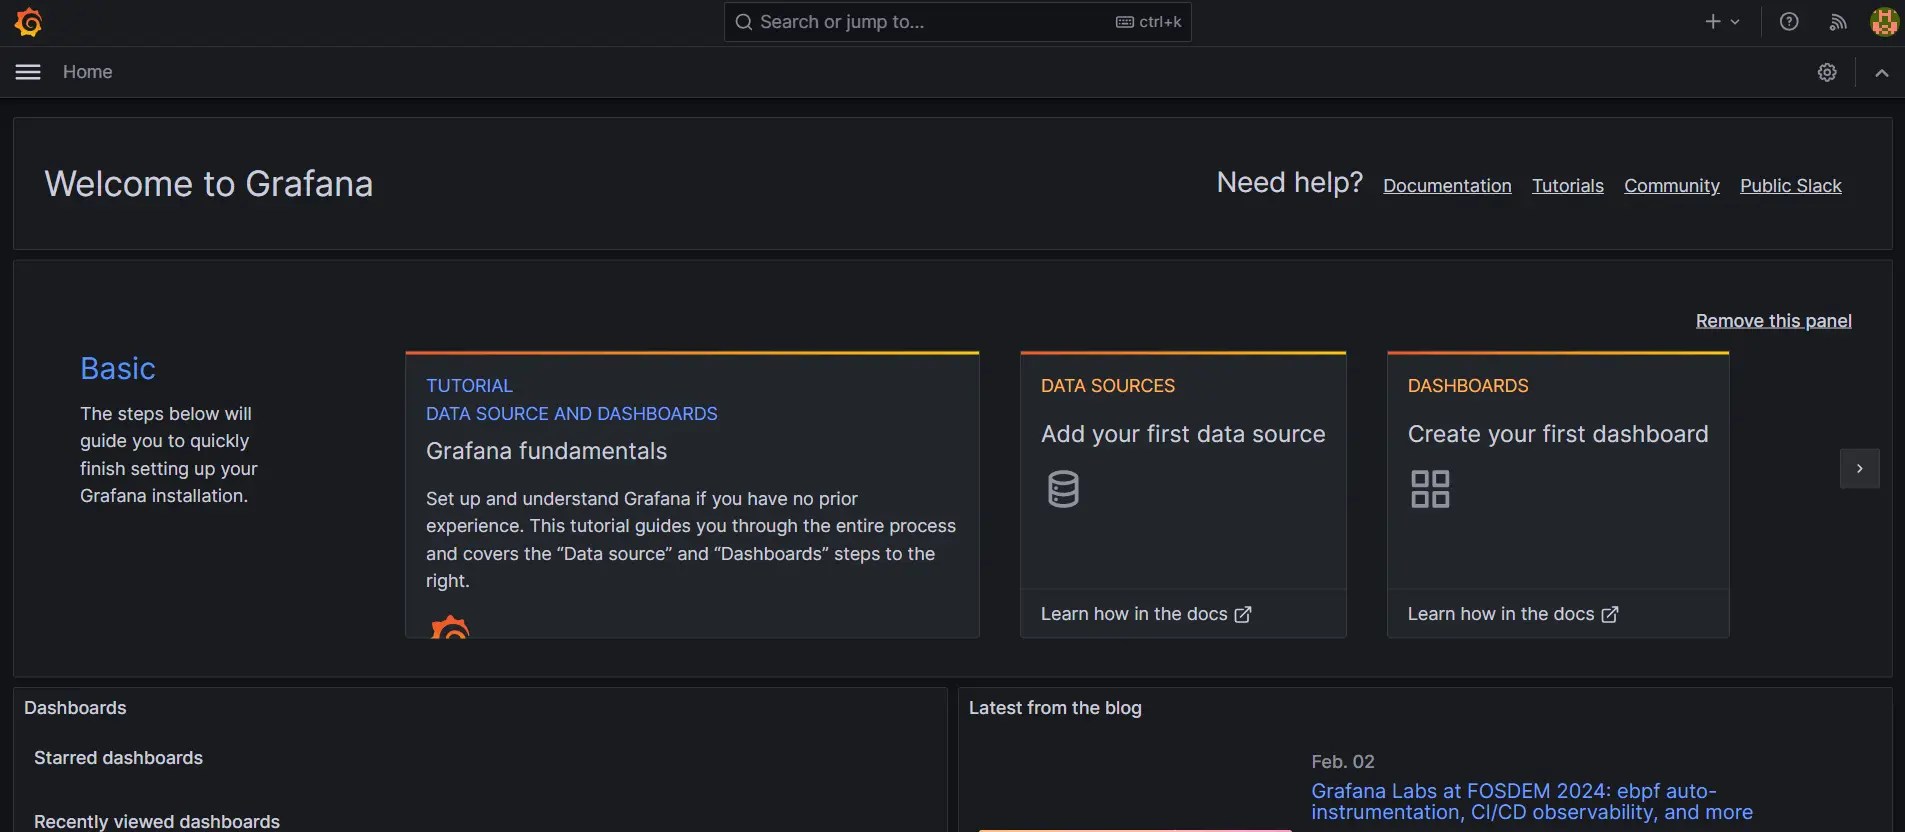Click Recently viewed dashboards heading

coord(157,821)
